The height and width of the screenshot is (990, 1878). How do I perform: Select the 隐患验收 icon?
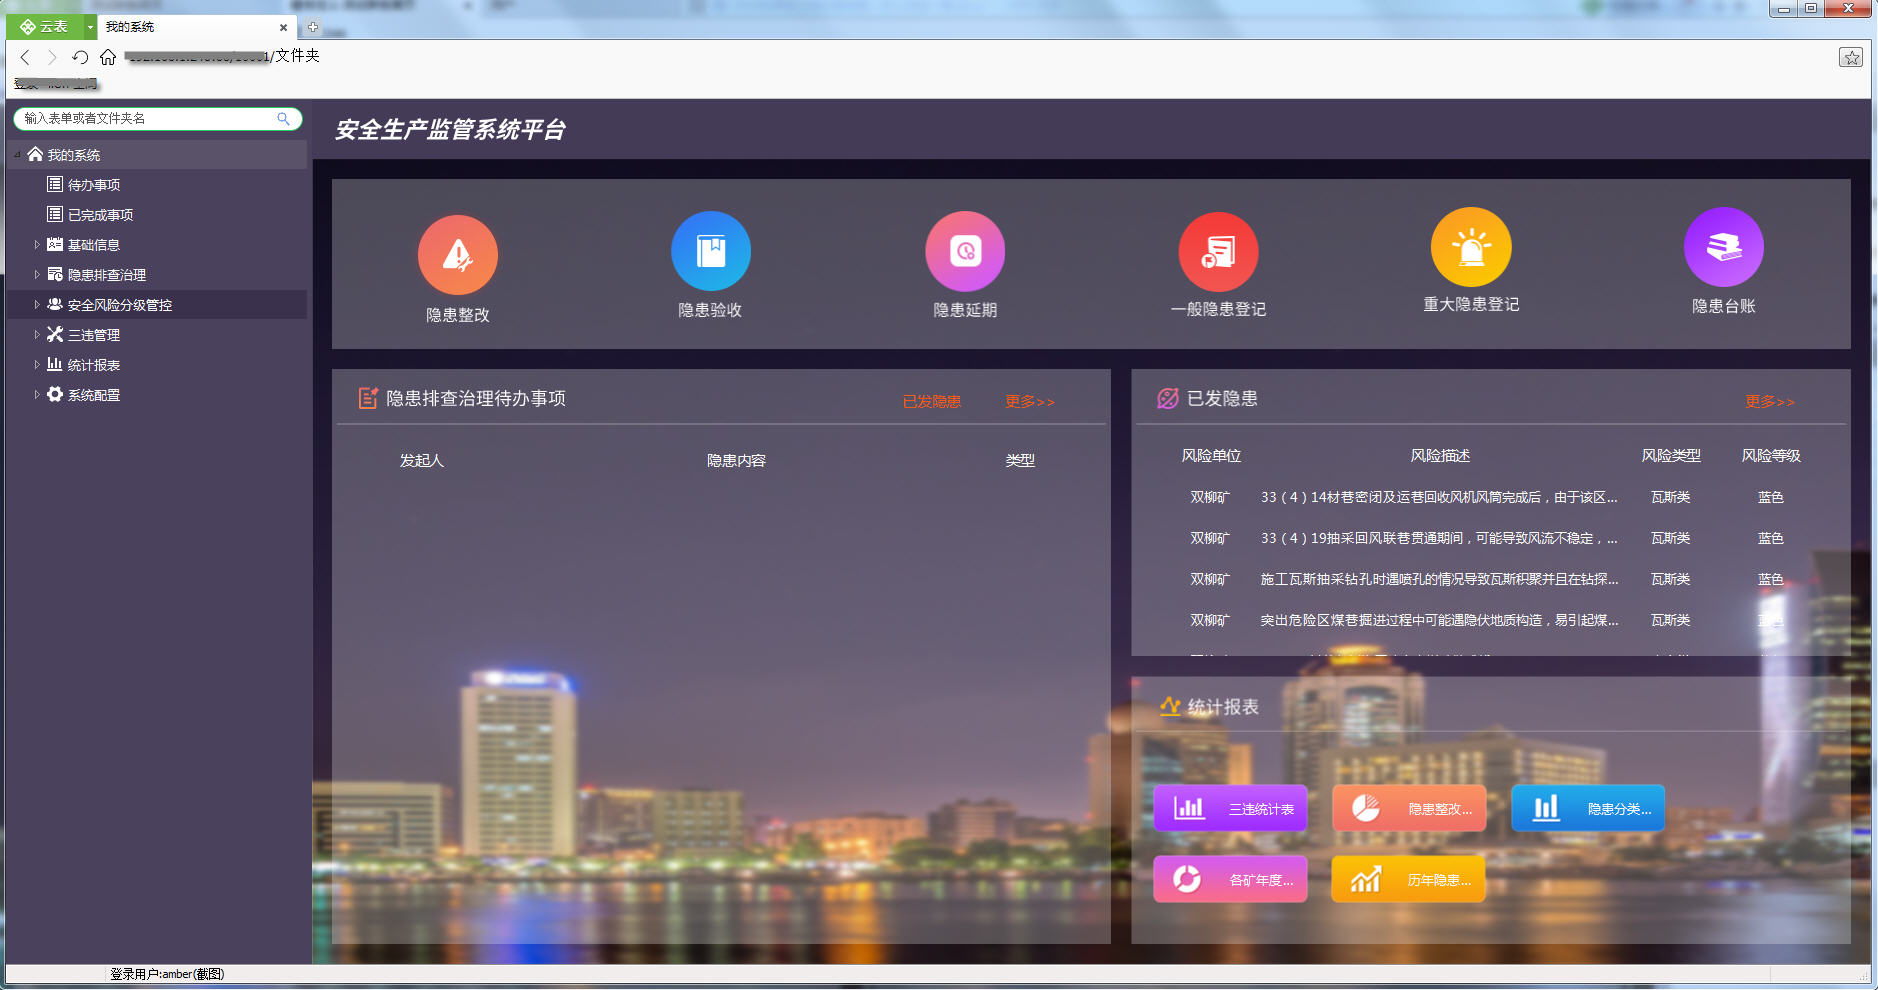click(711, 251)
